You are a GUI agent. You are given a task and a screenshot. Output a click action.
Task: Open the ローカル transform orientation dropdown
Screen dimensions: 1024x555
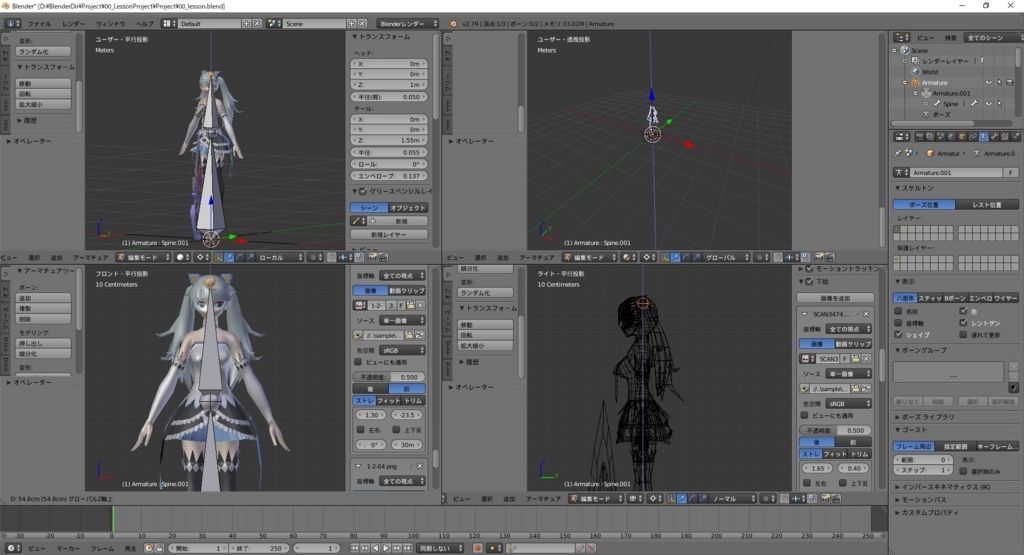[x=281, y=257]
